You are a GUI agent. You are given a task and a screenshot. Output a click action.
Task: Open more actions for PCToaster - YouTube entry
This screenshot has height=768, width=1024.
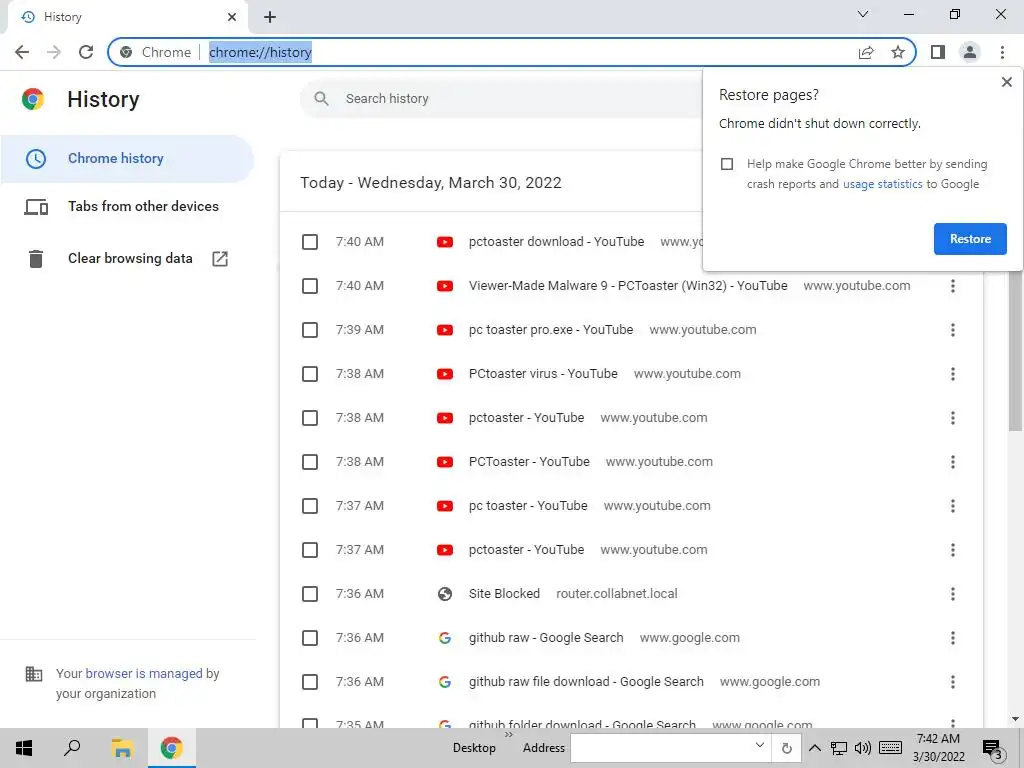[953, 462]
